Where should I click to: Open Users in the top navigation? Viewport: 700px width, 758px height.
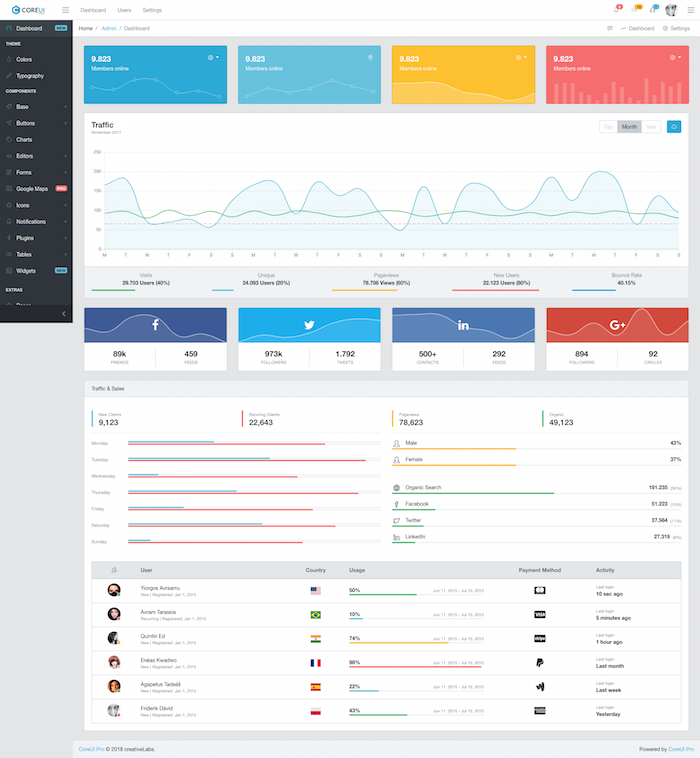click(124, 10)
